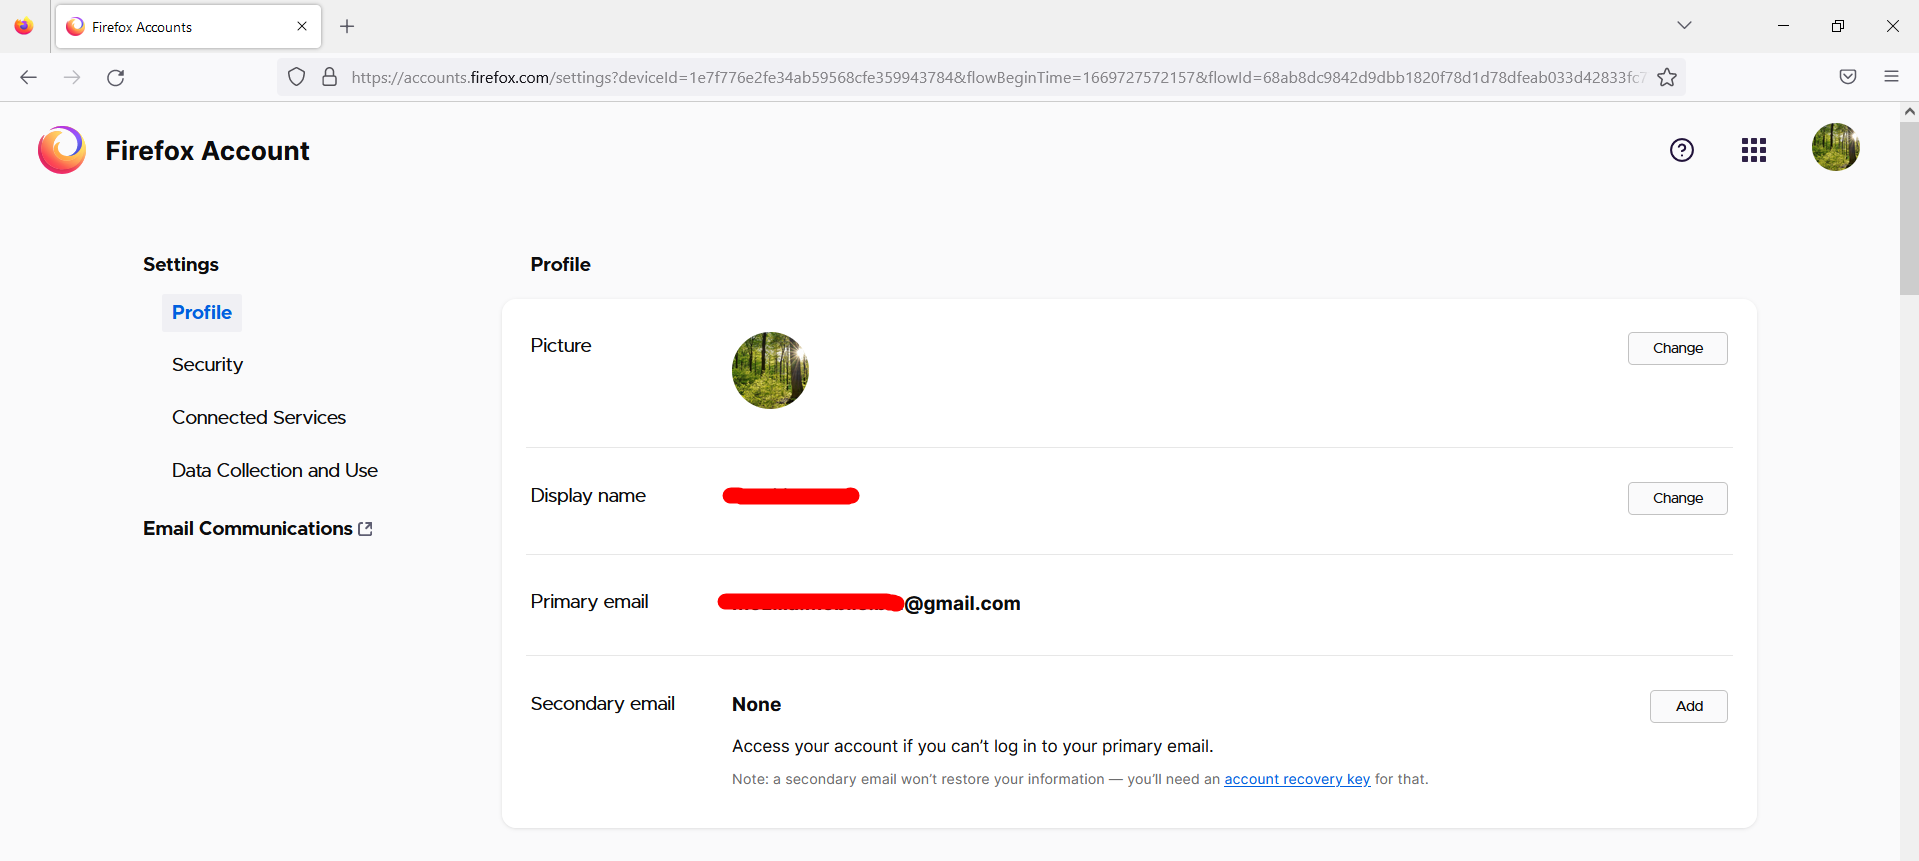This screenshot has width=1919, height=861.
Task: Click the padlock site security icon
Action: click(x=329, y=77)
